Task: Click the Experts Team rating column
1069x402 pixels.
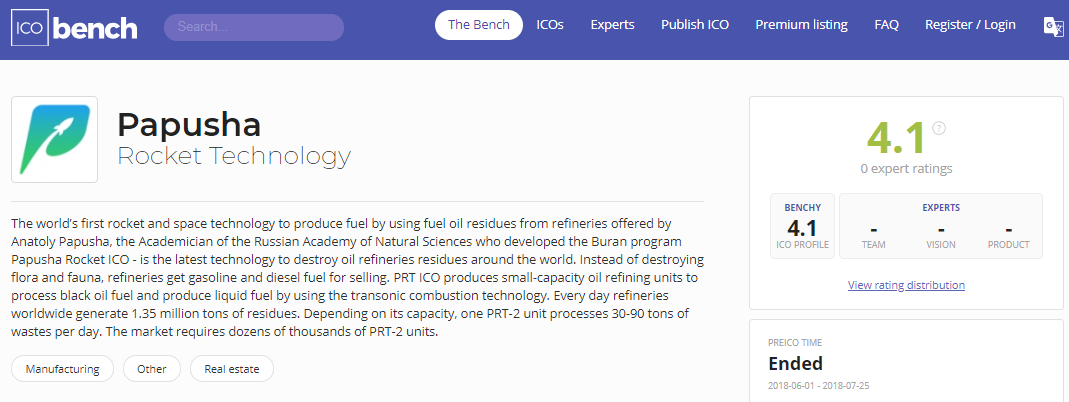Action: coord(873,232)
